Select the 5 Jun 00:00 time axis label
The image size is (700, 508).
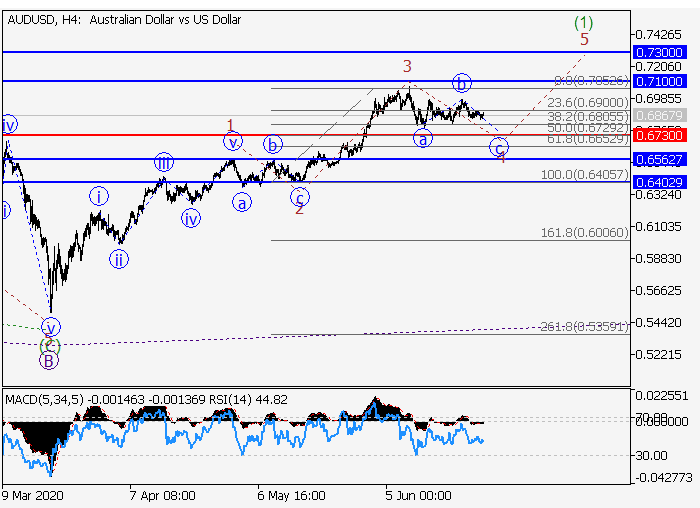point(419,495)
